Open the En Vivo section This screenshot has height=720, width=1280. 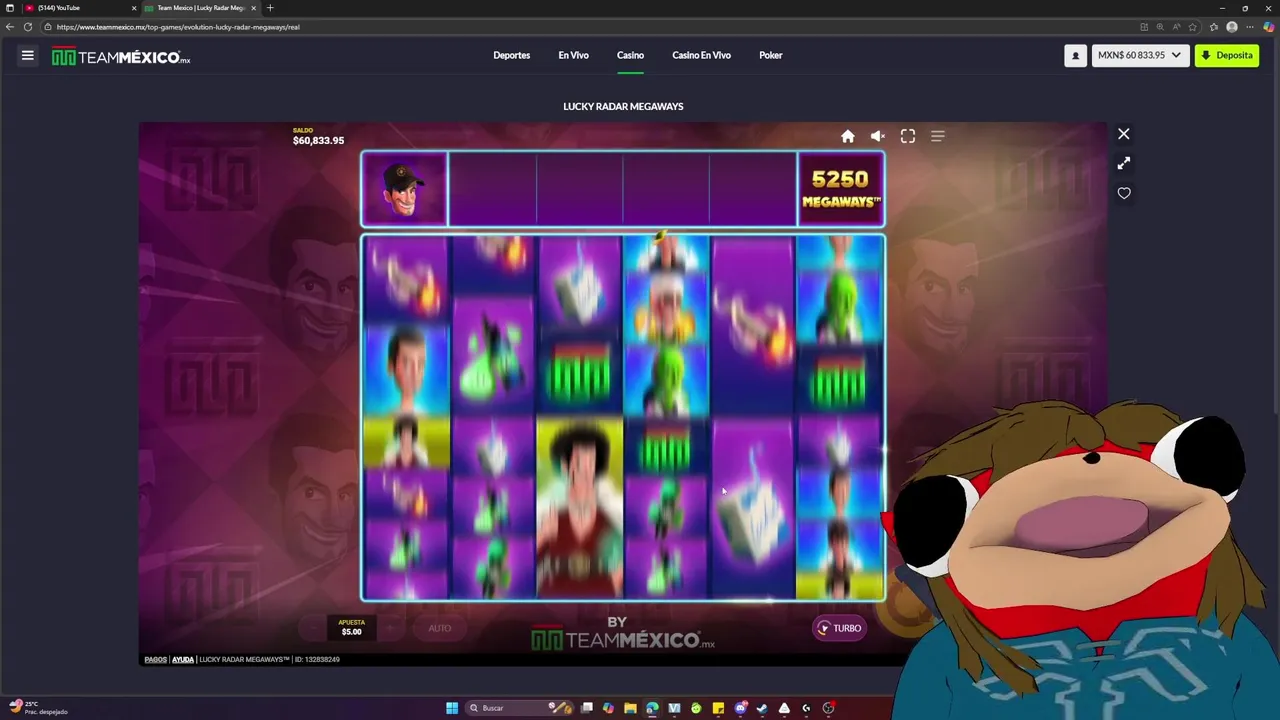573,55
